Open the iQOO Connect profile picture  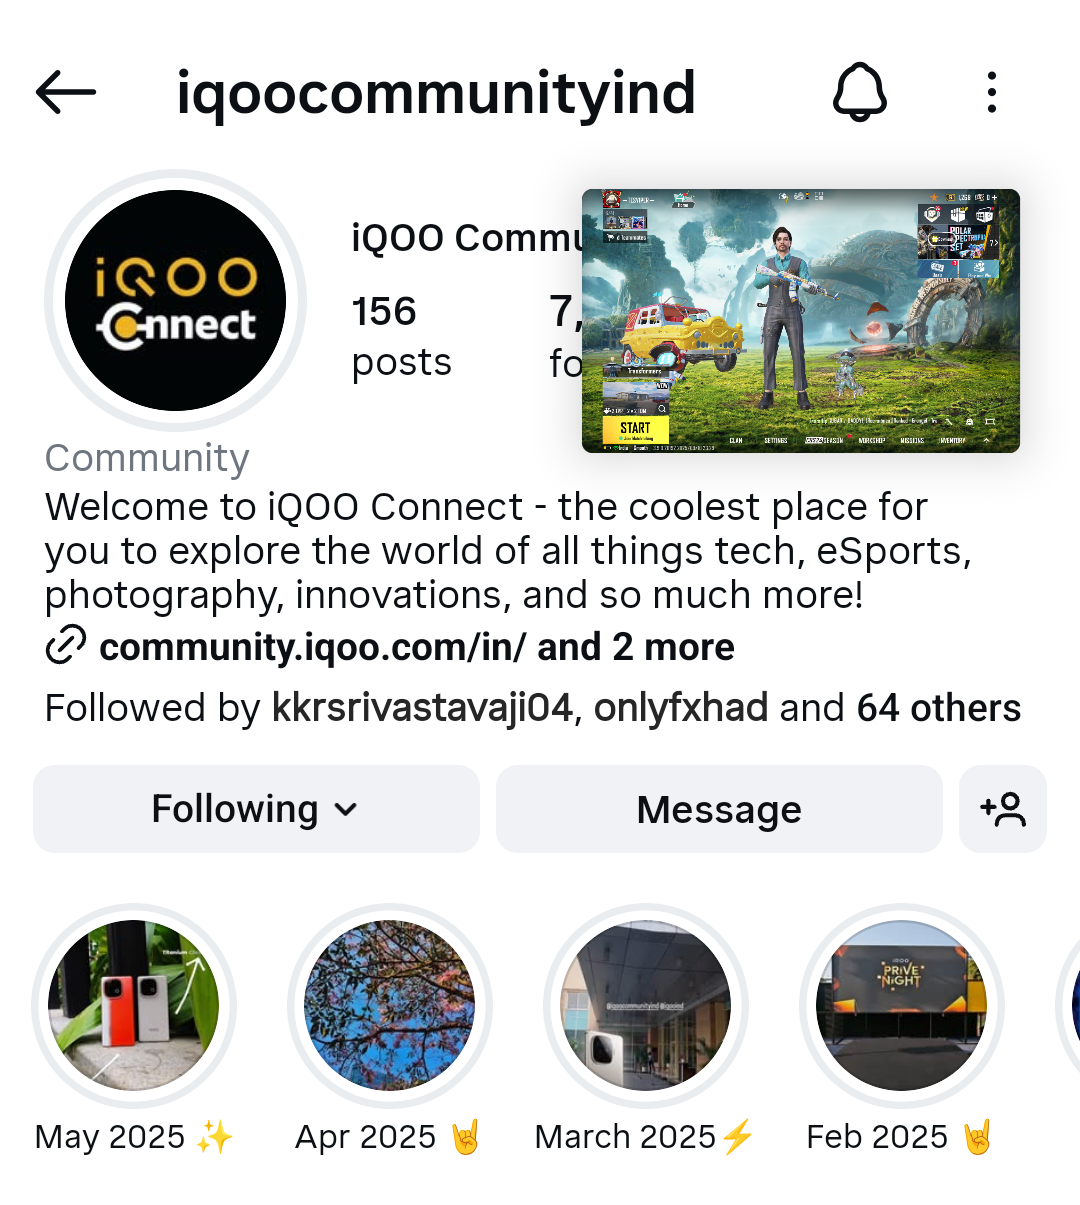click(x=176, y=300)
